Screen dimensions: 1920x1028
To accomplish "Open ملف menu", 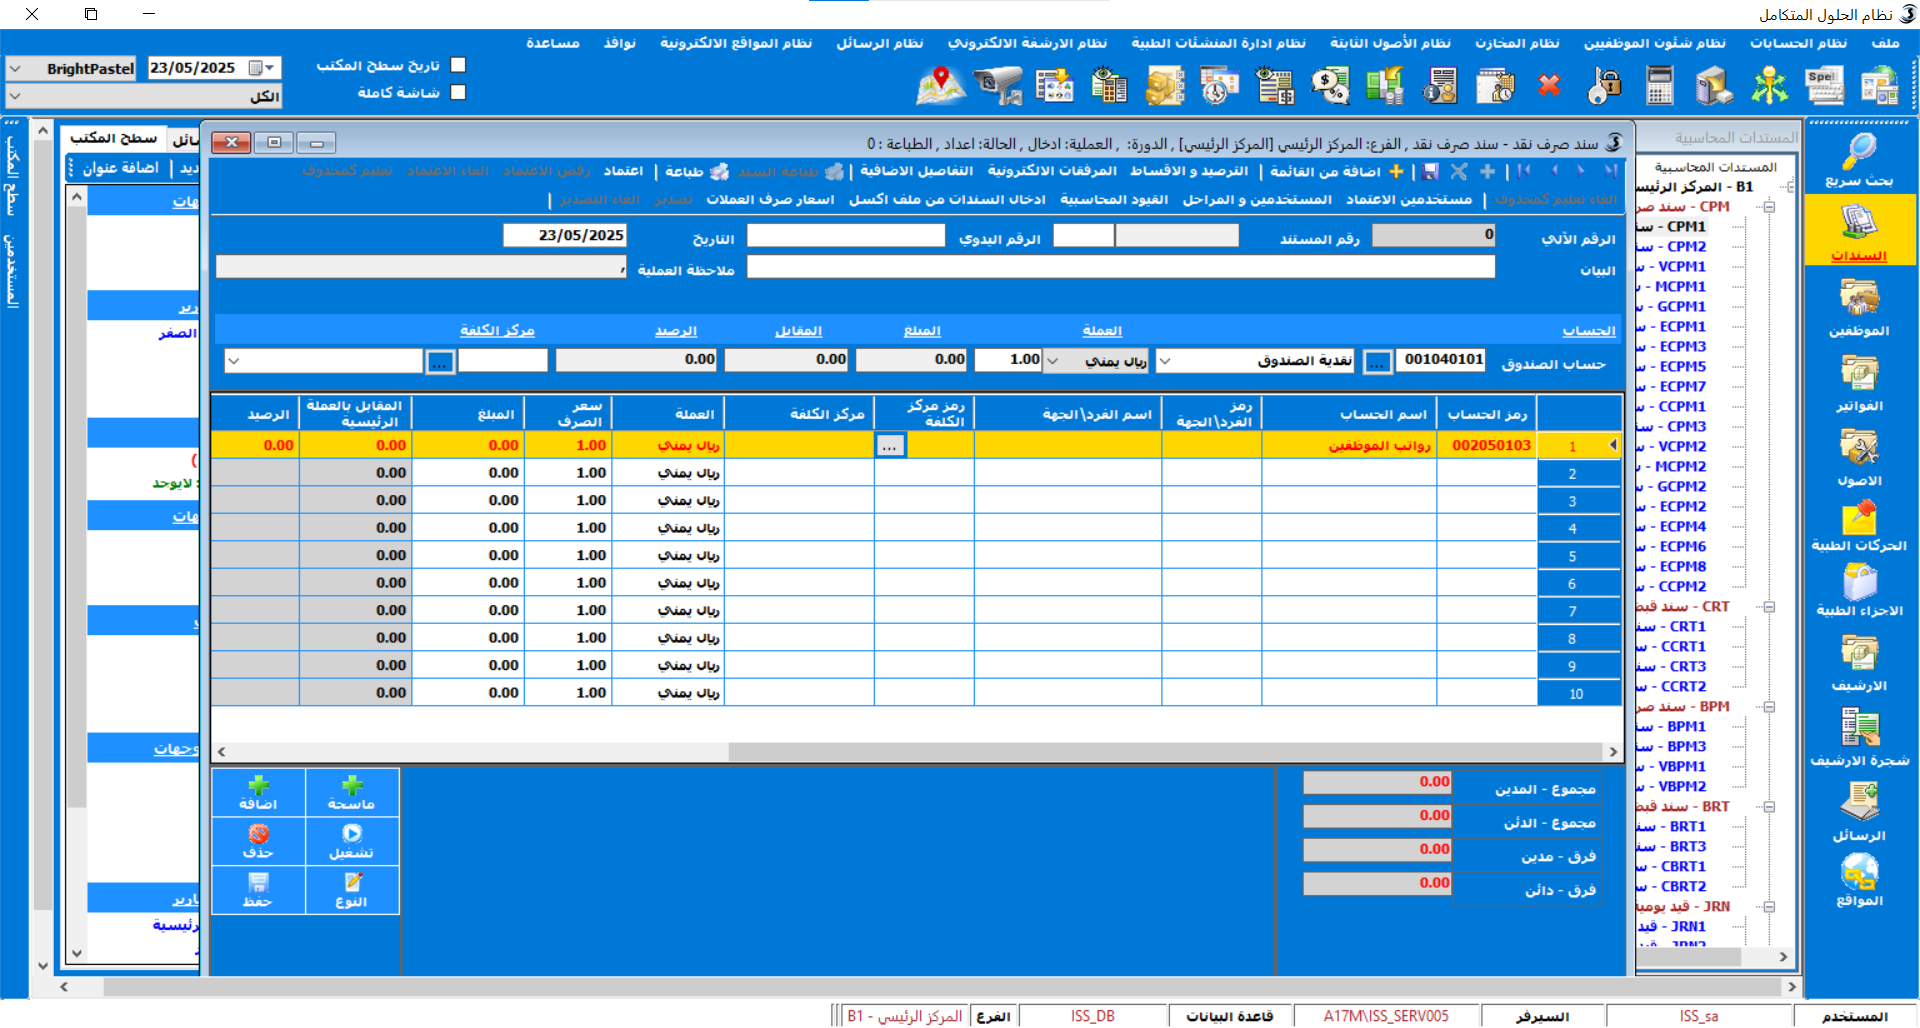I will coord(1885,43).
